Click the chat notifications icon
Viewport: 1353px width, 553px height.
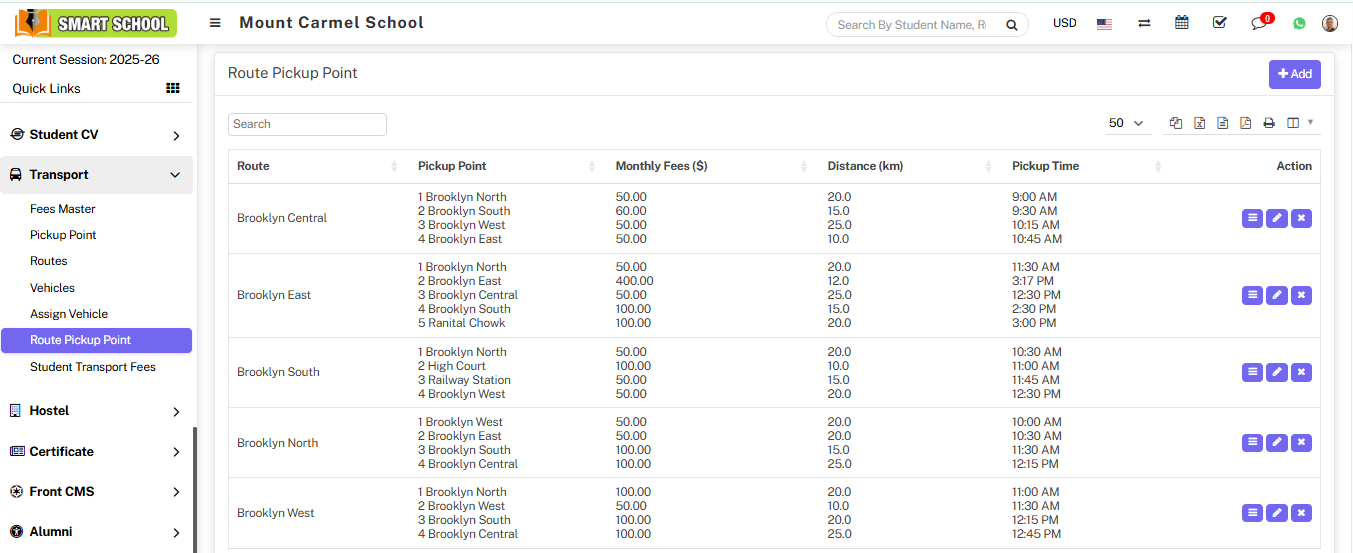click(1259, 23)
